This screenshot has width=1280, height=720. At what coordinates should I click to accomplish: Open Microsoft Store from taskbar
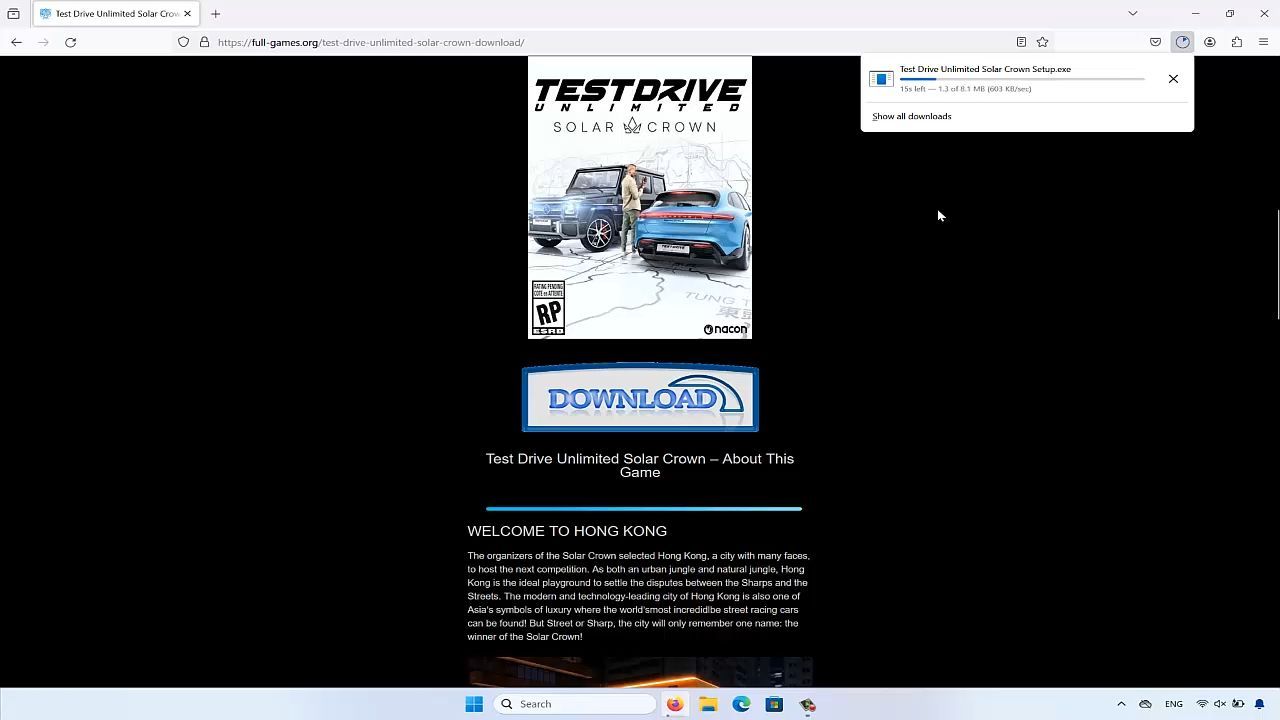(774, 704)
